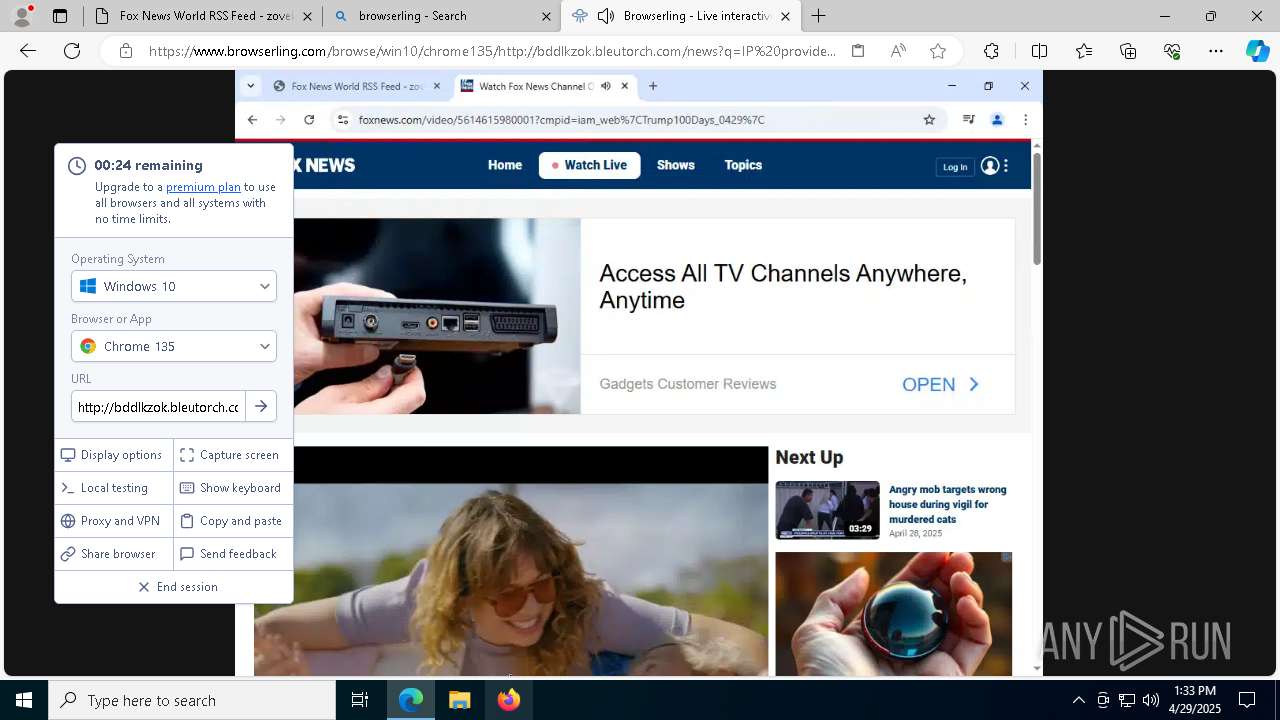1280x720 pixels.
Task: Click Show keyboard option
Action: pyautogui.click(x=231, y=488)
